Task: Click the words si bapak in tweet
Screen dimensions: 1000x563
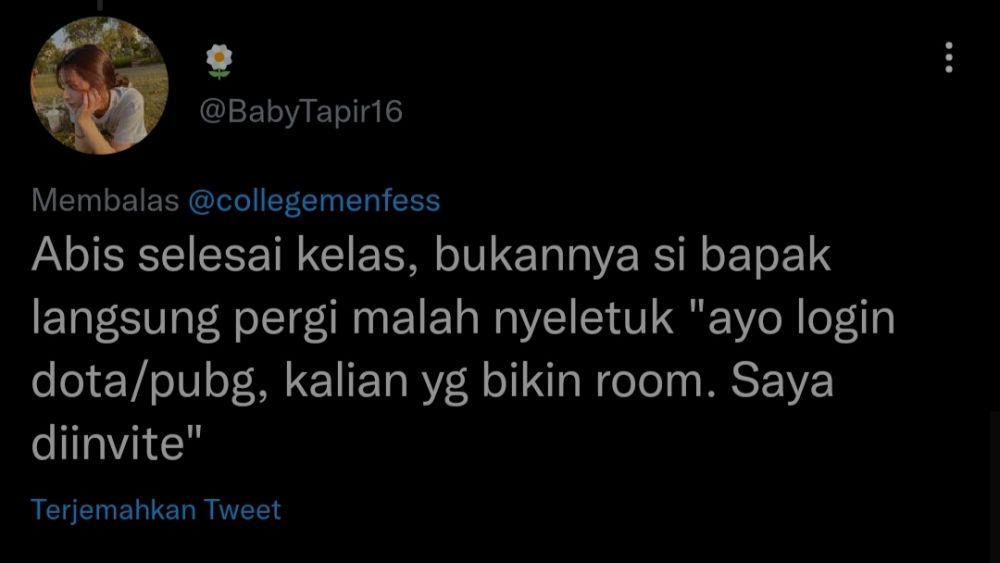Action: tap(742, 255)
